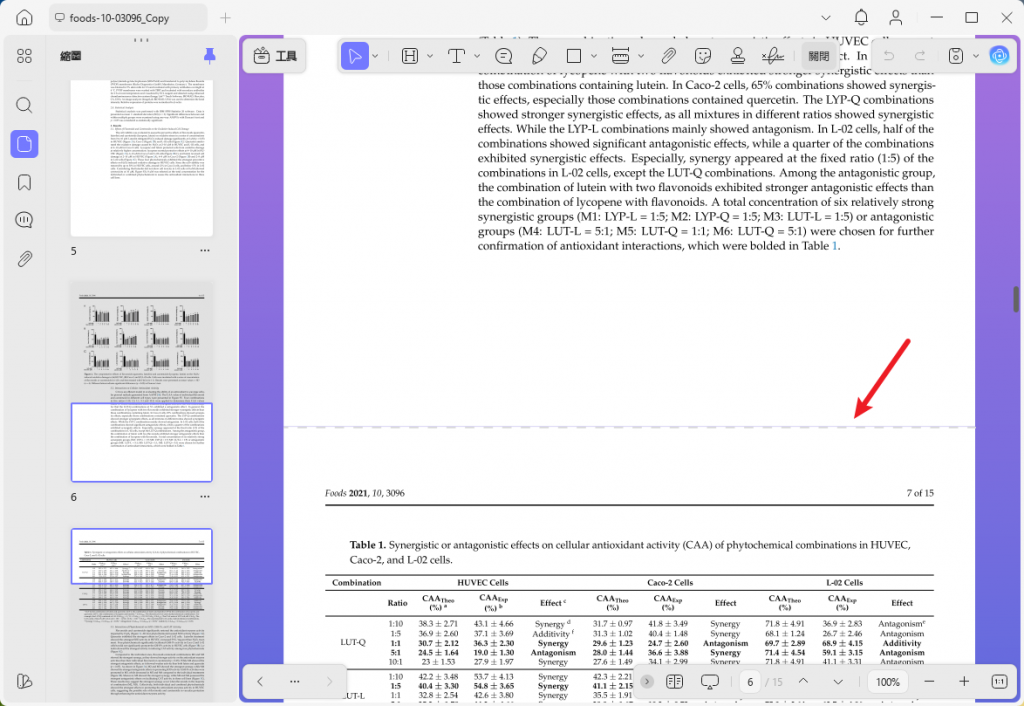1024x706 pixels.
Task: Open page 6 thumbnail options menu
Action: pyautogui.click(x=205, y=497)
